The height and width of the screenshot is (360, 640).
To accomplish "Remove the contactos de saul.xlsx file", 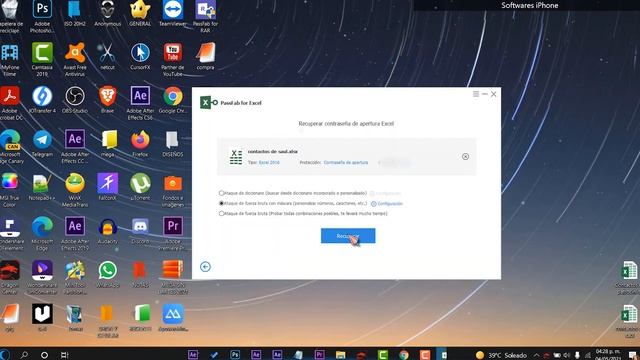I will coord(465,157).
